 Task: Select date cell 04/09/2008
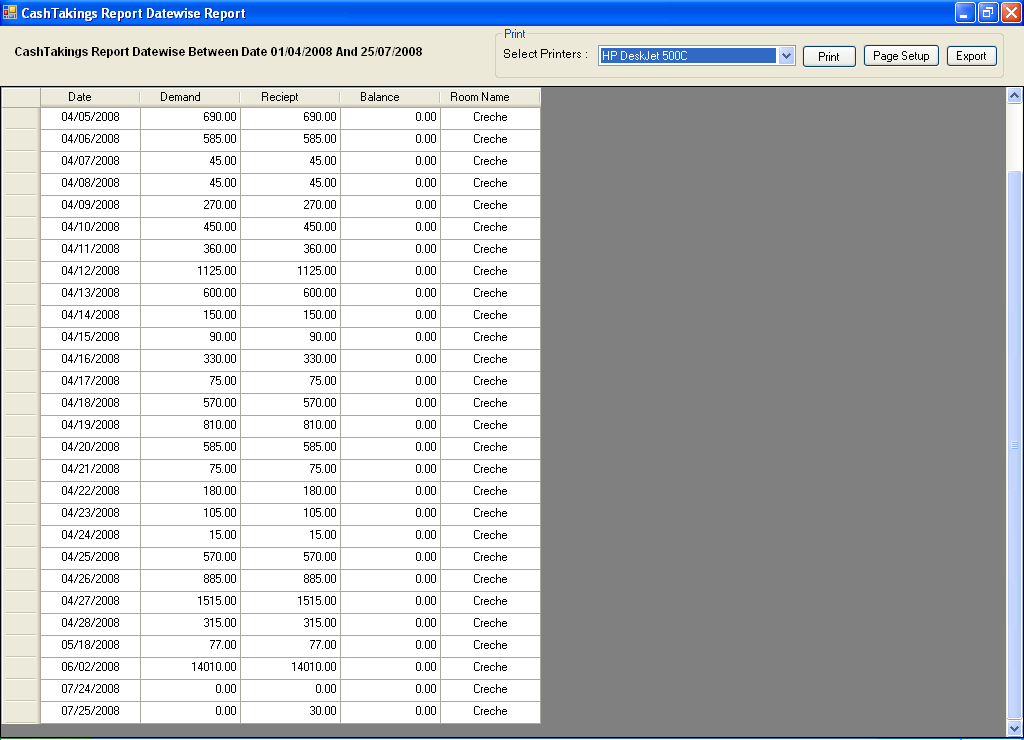pos(90,205)
